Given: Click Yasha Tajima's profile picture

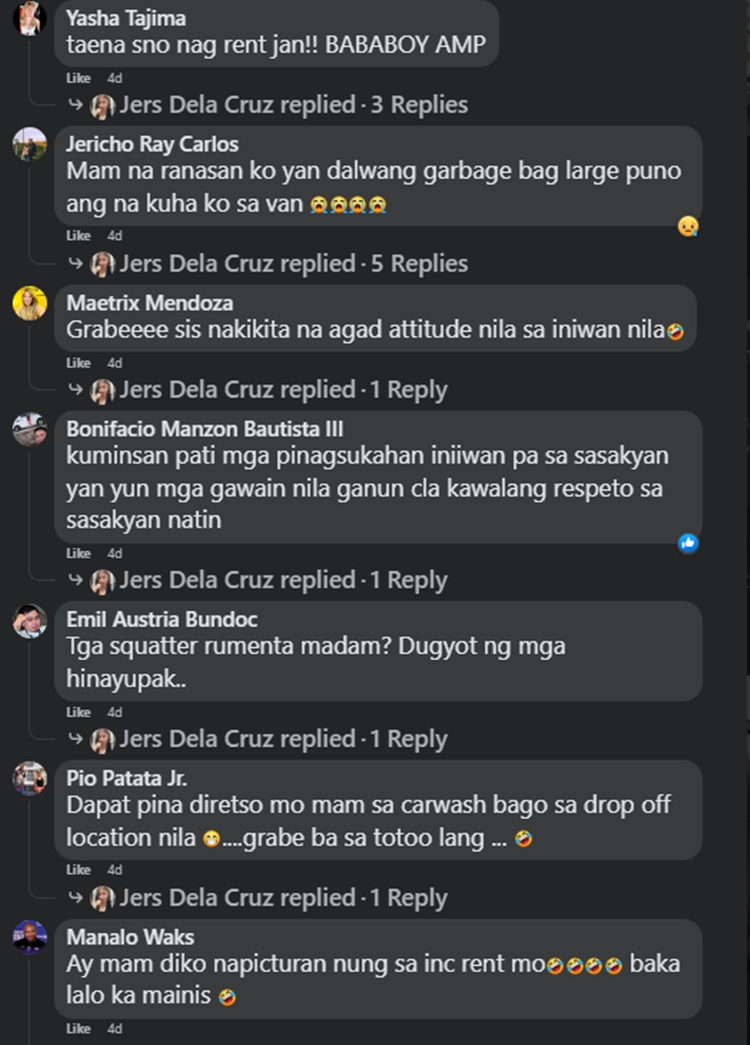Looking at the screenshot, I should [29, 18].
